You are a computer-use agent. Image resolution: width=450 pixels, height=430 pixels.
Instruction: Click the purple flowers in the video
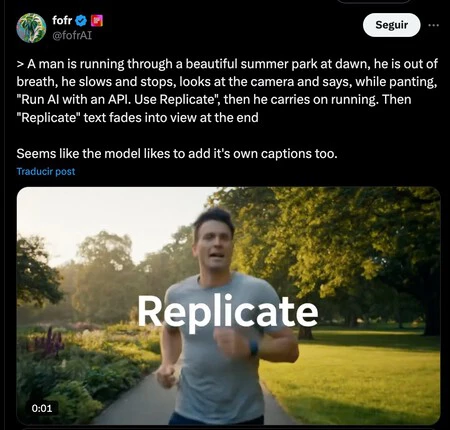[49, 342]
